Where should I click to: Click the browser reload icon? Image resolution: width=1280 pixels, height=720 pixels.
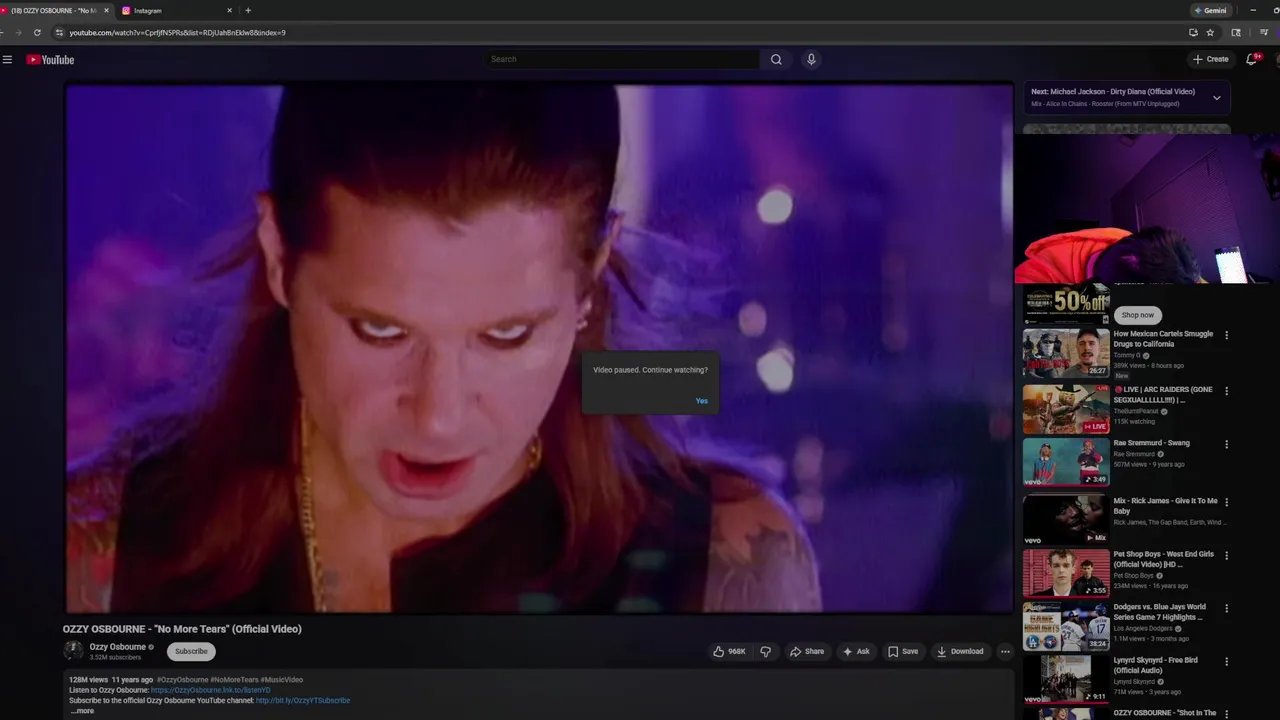tap(37, 32)
